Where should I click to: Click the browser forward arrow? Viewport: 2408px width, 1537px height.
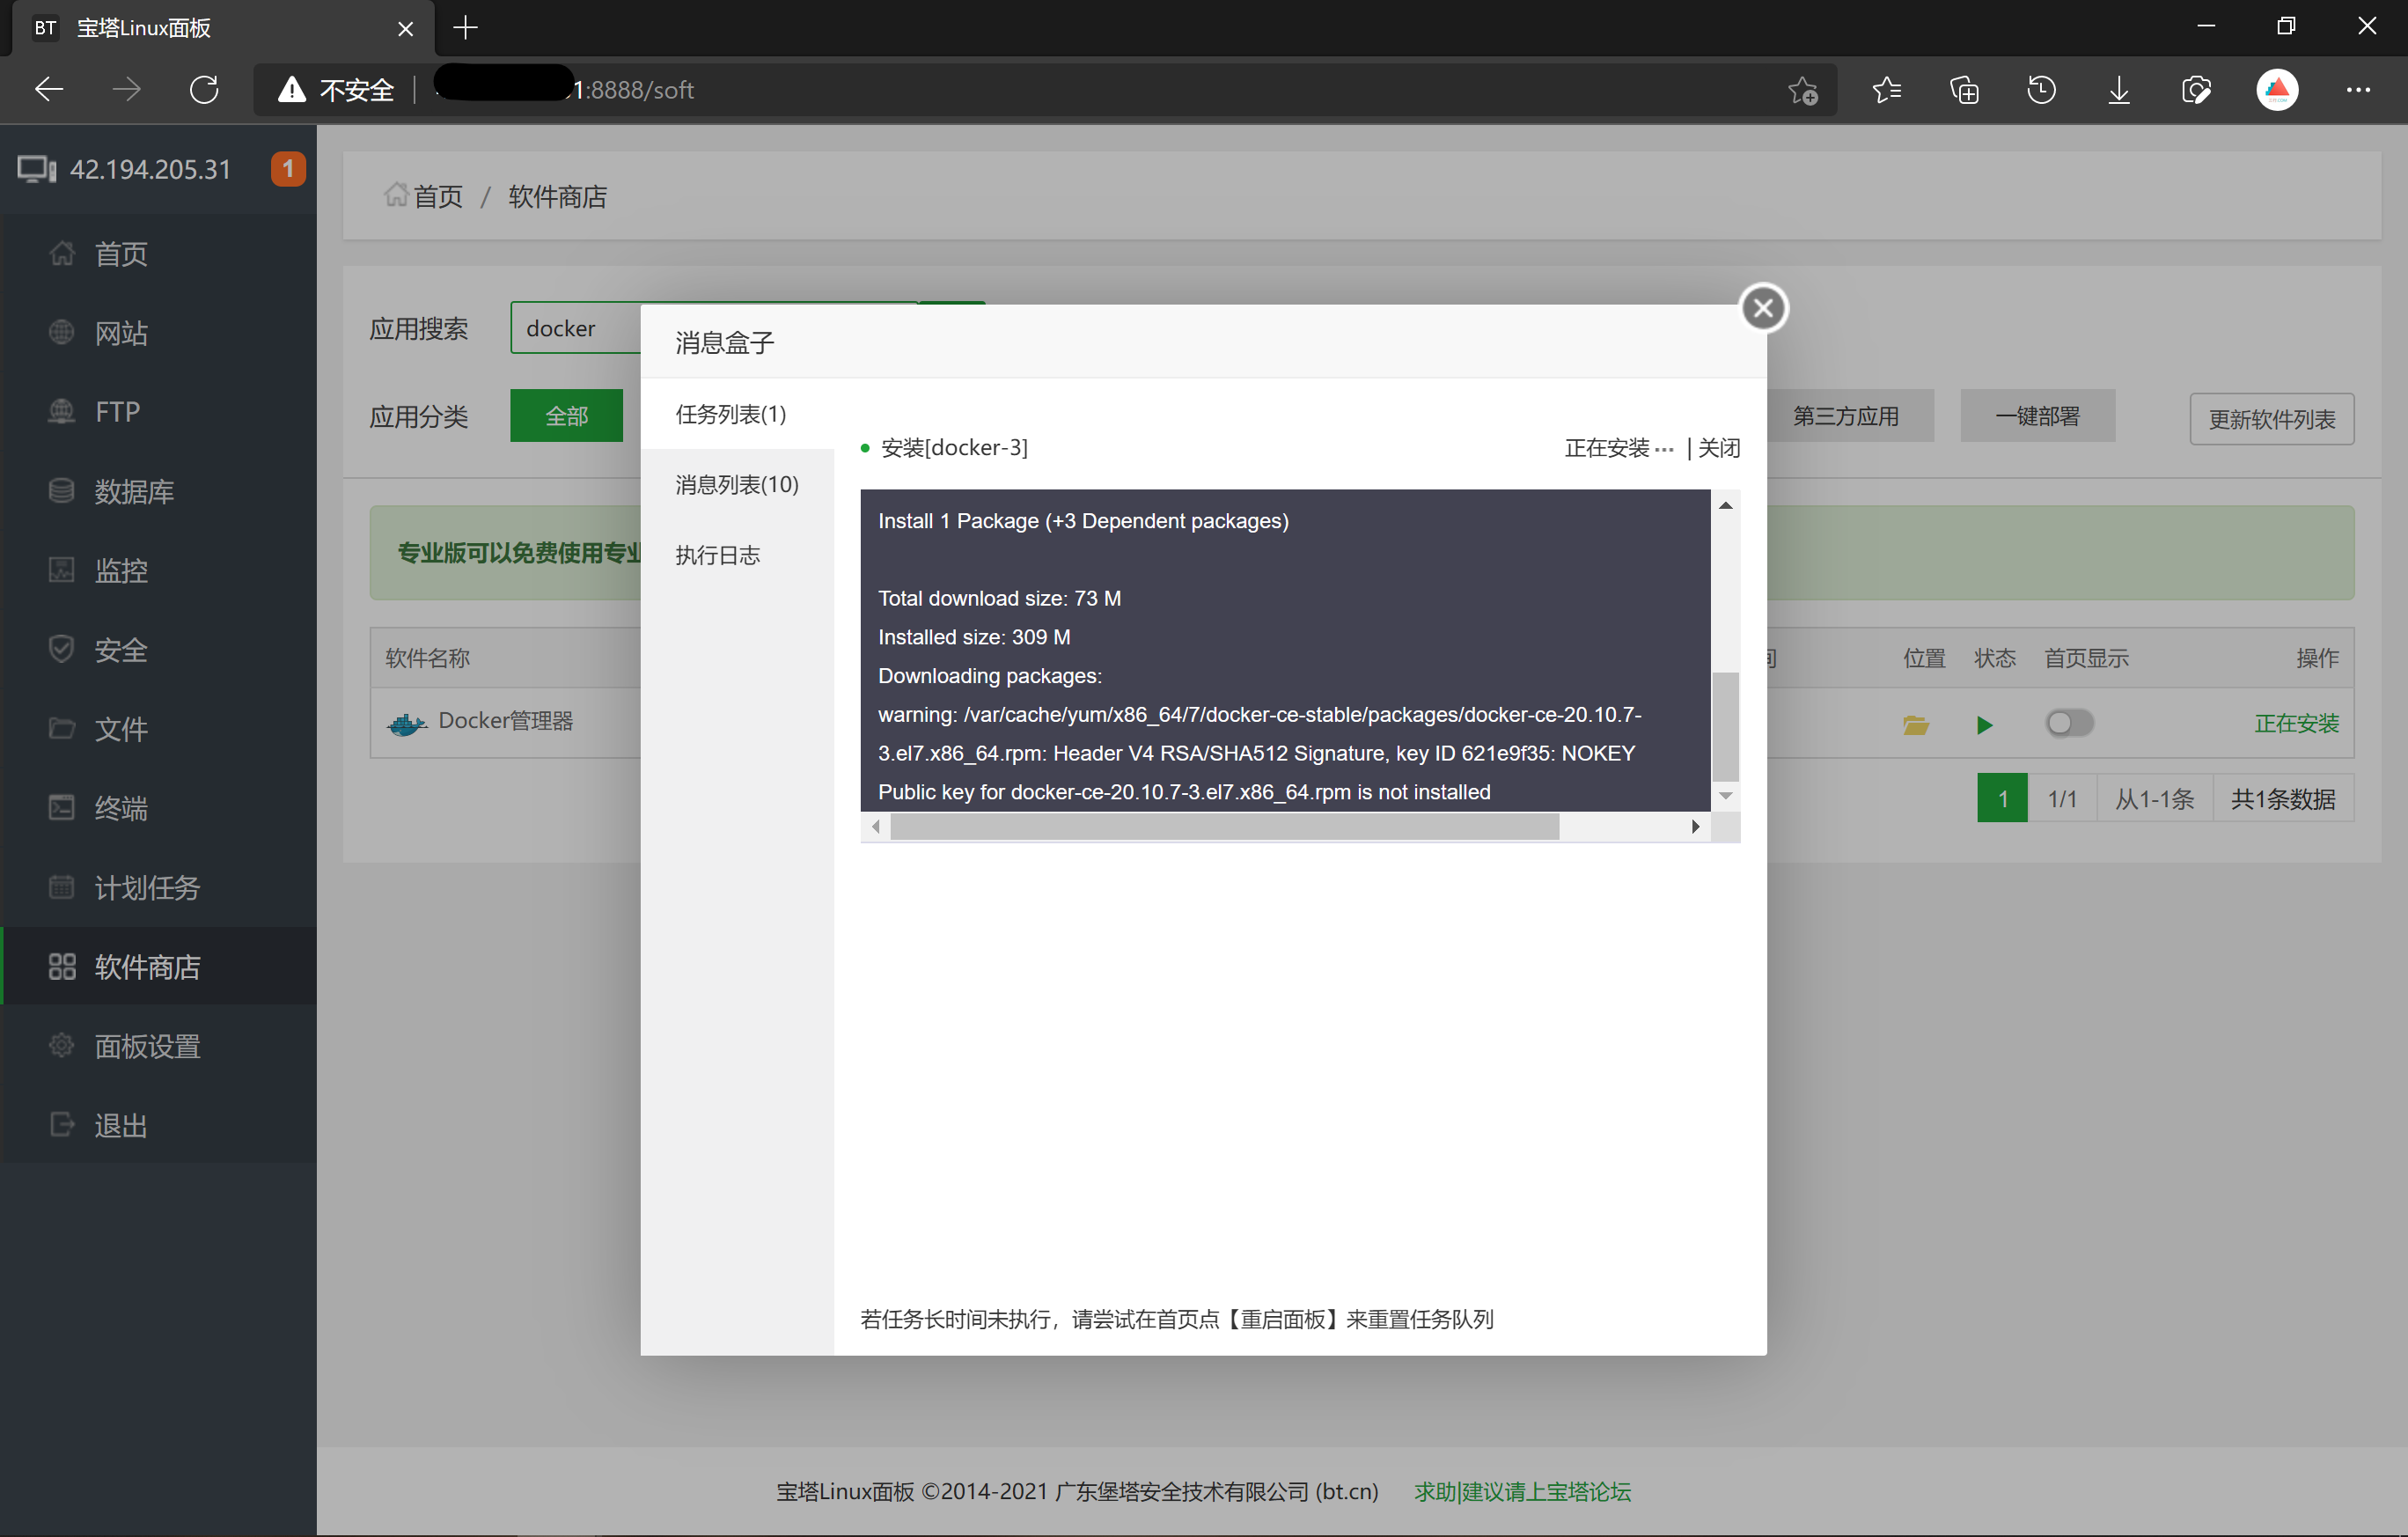click(126, 90)
